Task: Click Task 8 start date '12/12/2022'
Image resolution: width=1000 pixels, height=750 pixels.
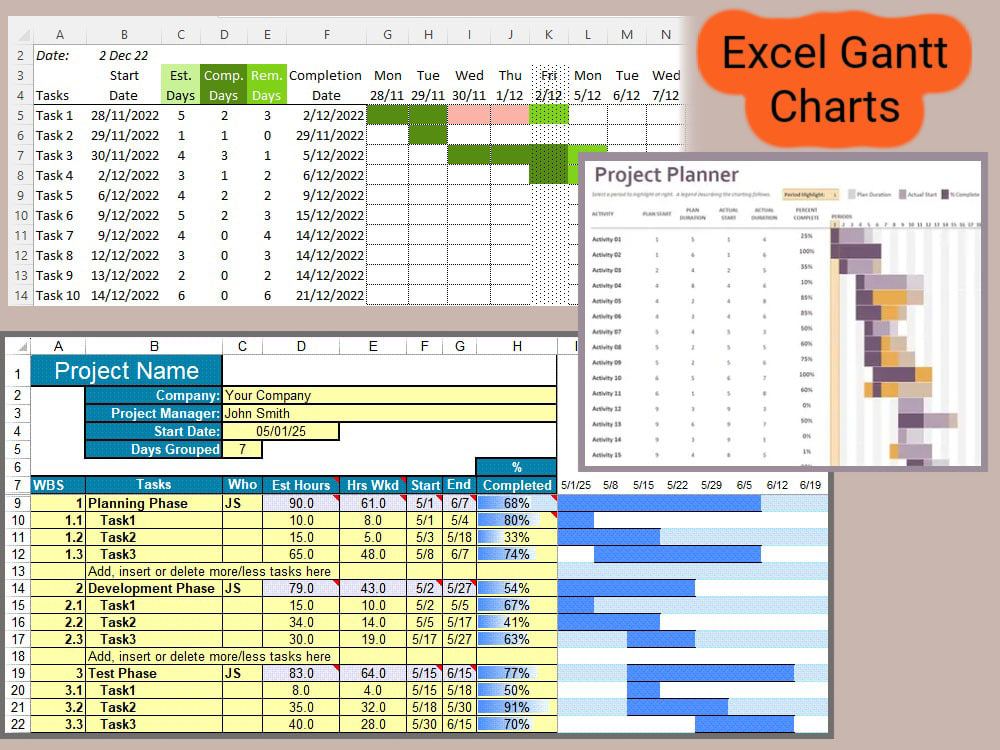Action: pyautogui.click(x=125, y=256)
